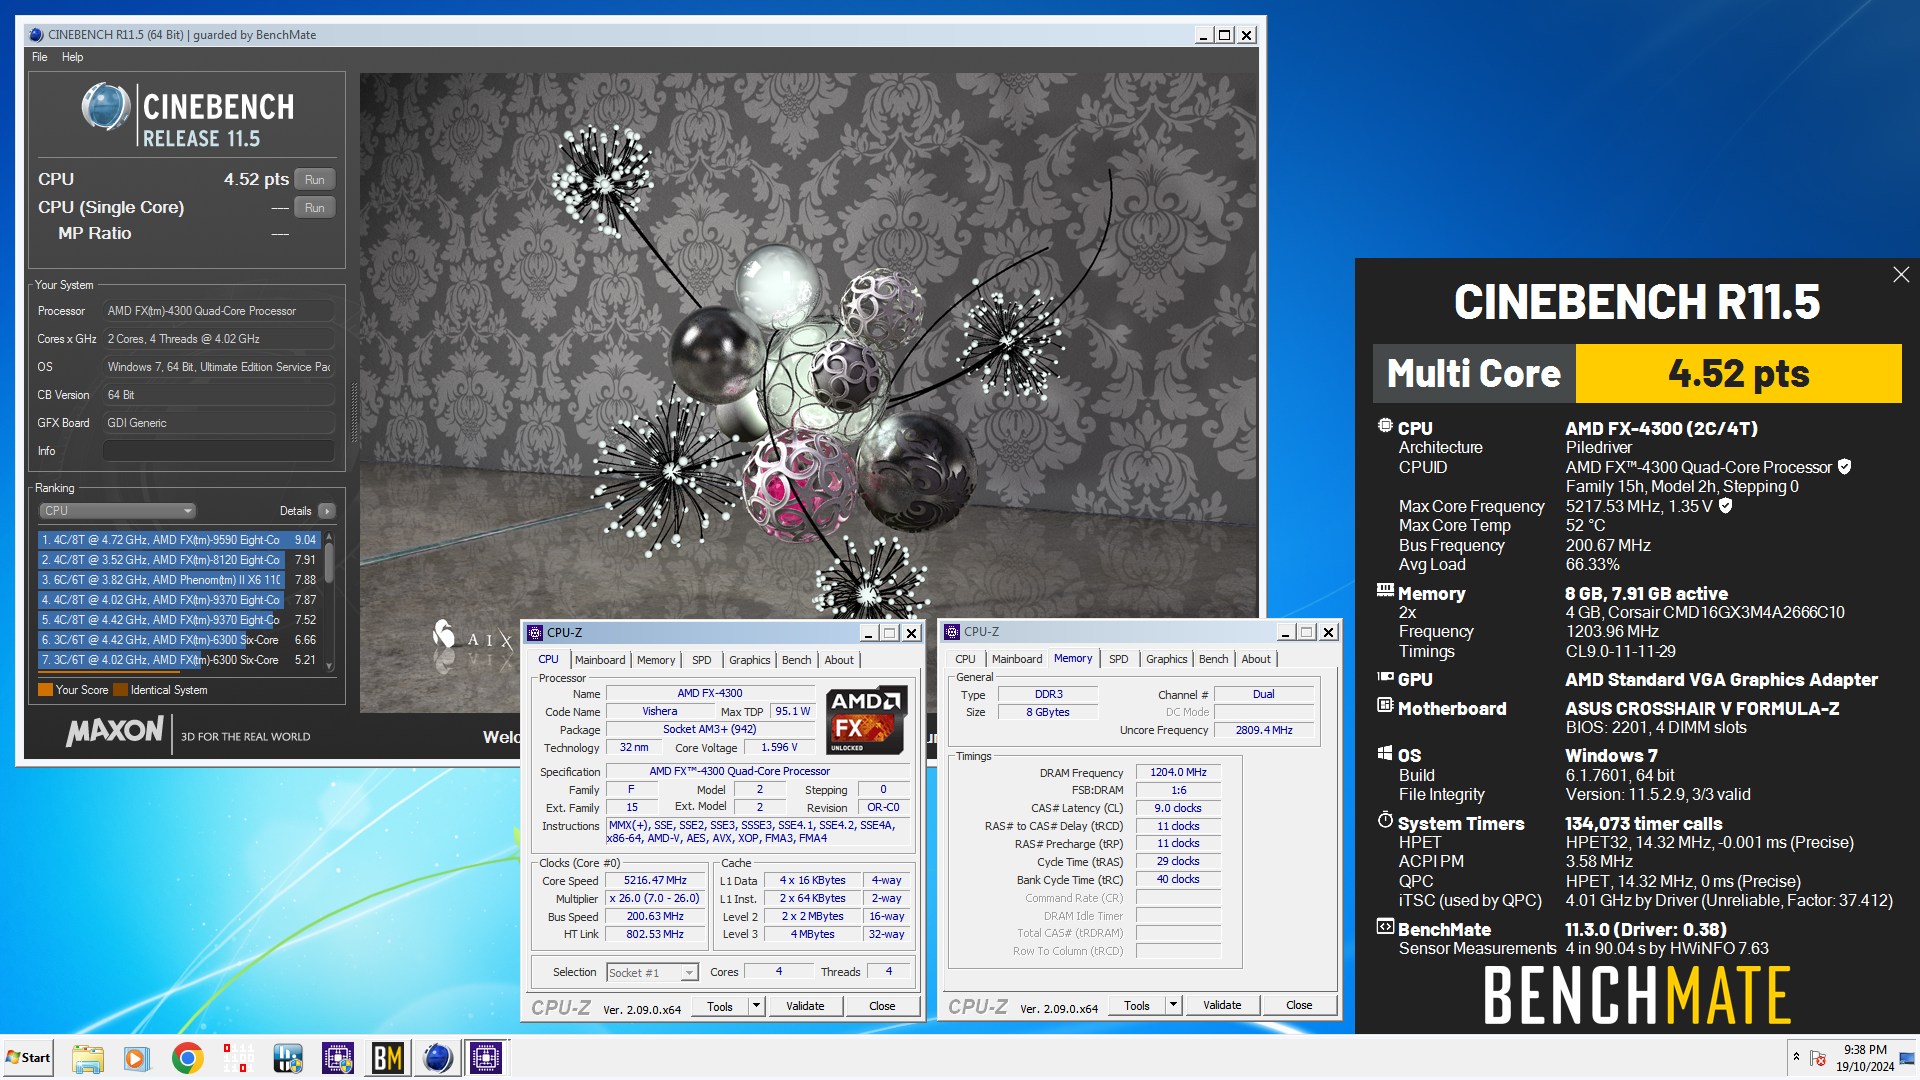Select the active CPU-Z taskbar button
1920x1080 pixels.
pyautogui.click(x=487, y=1058)
